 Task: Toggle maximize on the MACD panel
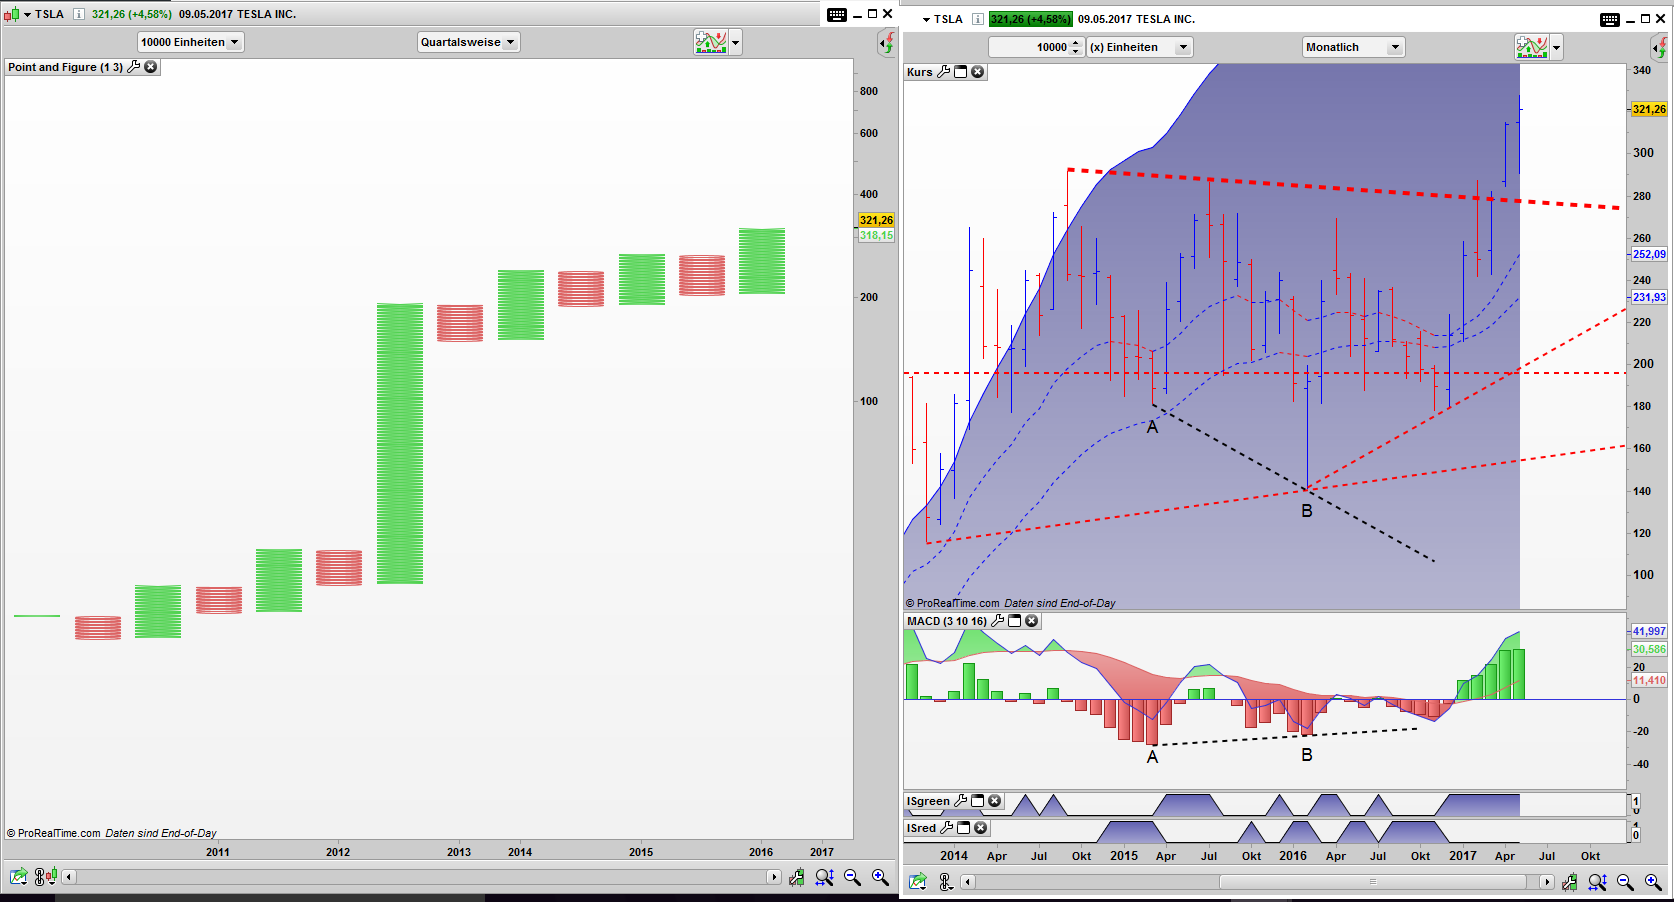tap(1014, 621)
